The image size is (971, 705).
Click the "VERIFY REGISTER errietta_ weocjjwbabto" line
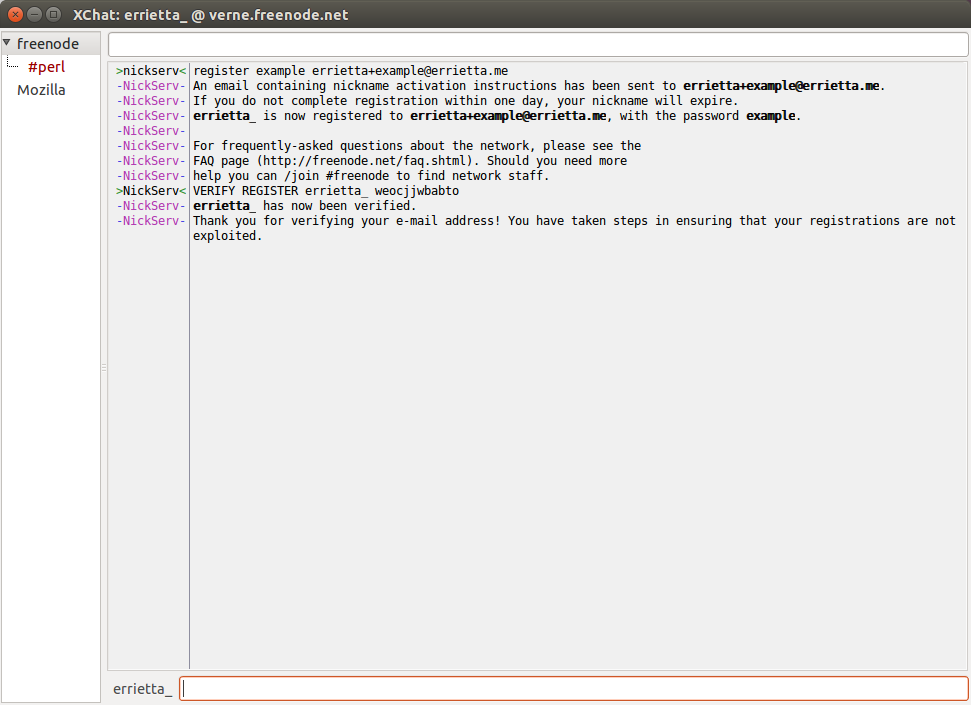coord(326,191)
